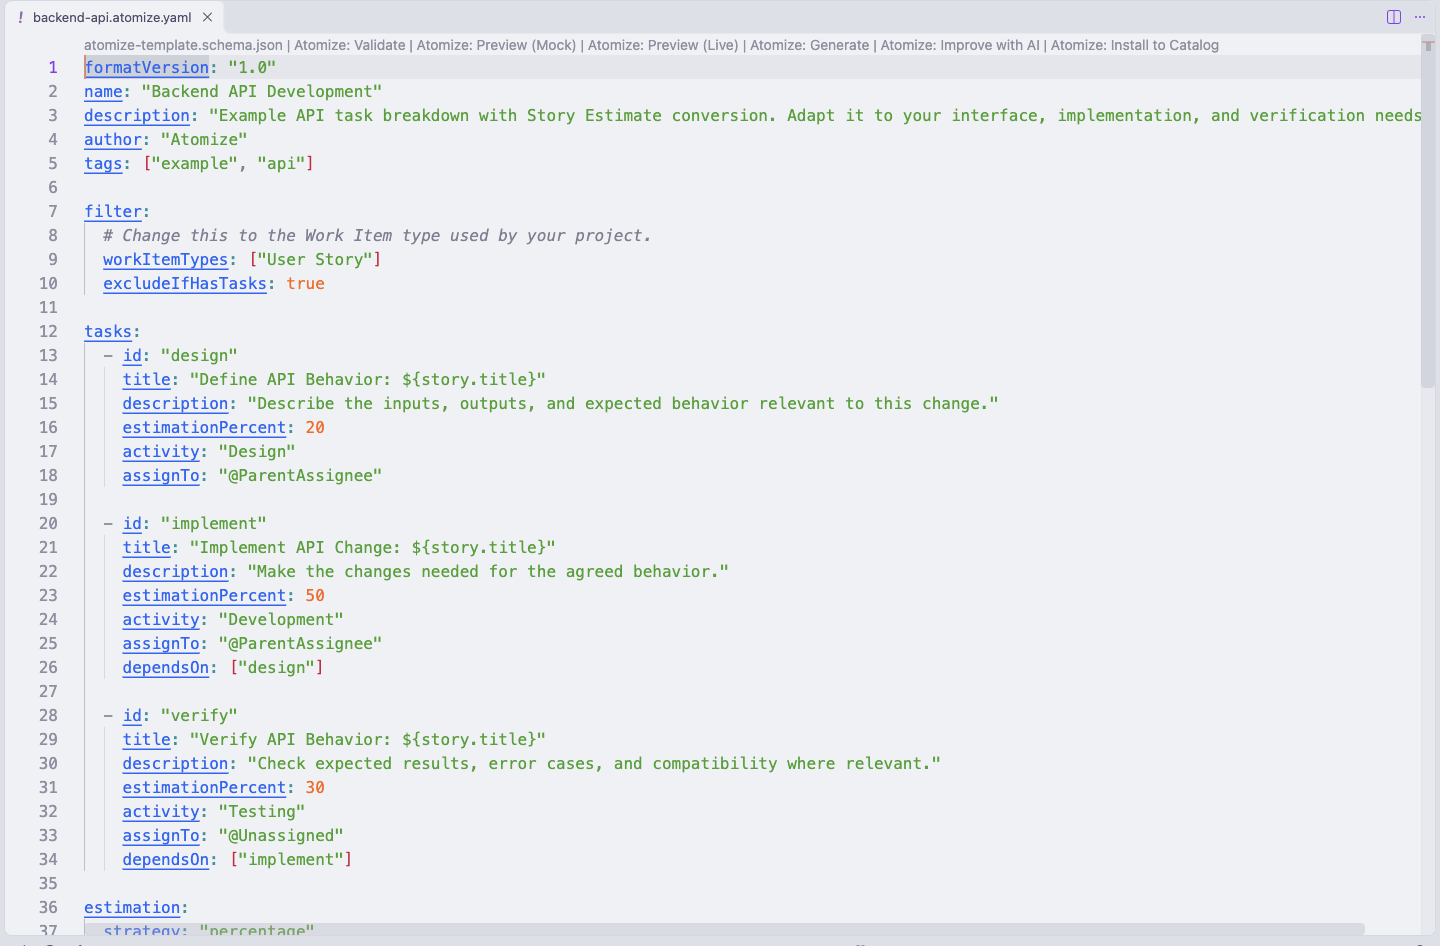Click estimationPercent value 20

pos(315,427)
